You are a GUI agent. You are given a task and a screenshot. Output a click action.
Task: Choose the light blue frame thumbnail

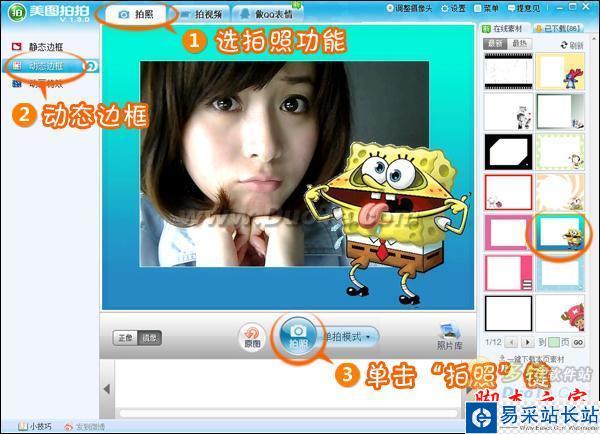tap(560, 273)
